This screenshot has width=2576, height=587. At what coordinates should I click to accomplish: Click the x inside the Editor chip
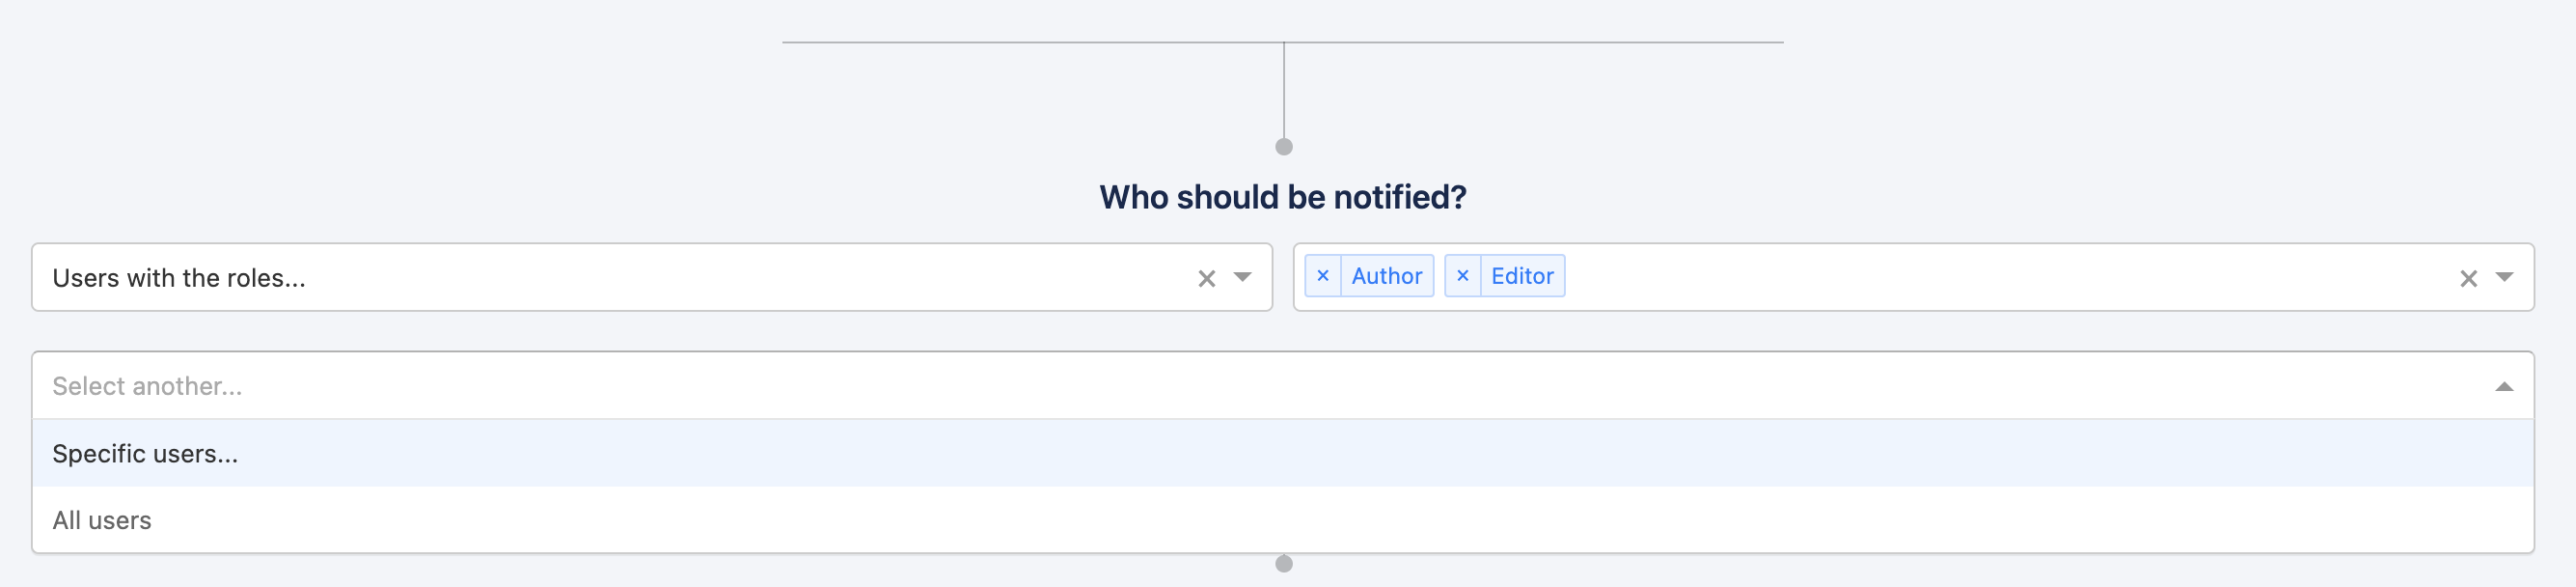(1461, 276)
